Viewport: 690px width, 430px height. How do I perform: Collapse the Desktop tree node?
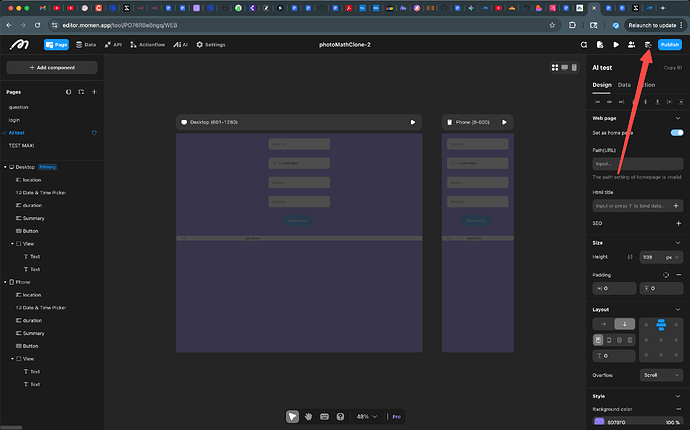5,167
